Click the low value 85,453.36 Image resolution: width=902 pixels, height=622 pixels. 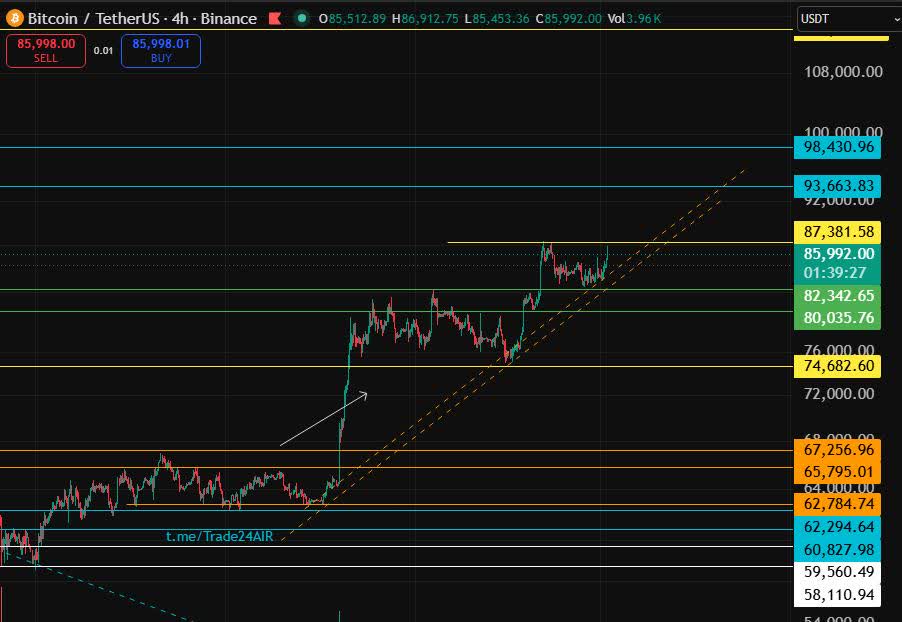pyautogui.click(x=500, y=18)
